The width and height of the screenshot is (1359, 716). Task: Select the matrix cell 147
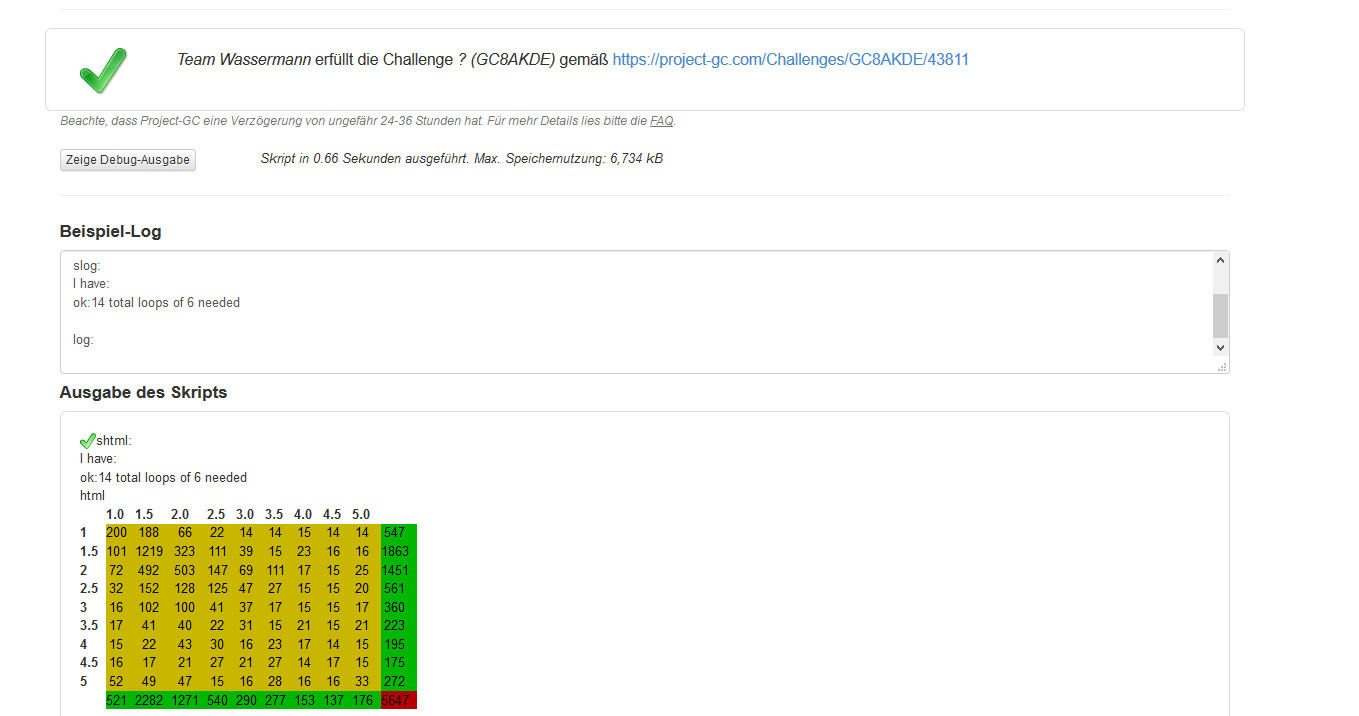click(217, 570)
